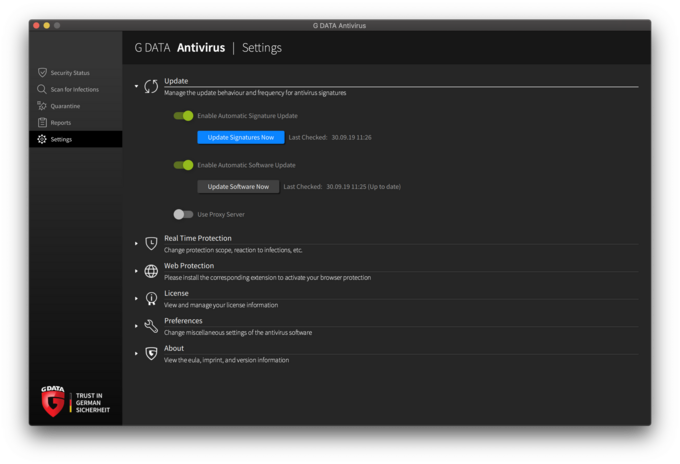Screen dimensions: 680x464
Task: Click the Update section refresh arrows icon
Action: click(x=151, y=87)
